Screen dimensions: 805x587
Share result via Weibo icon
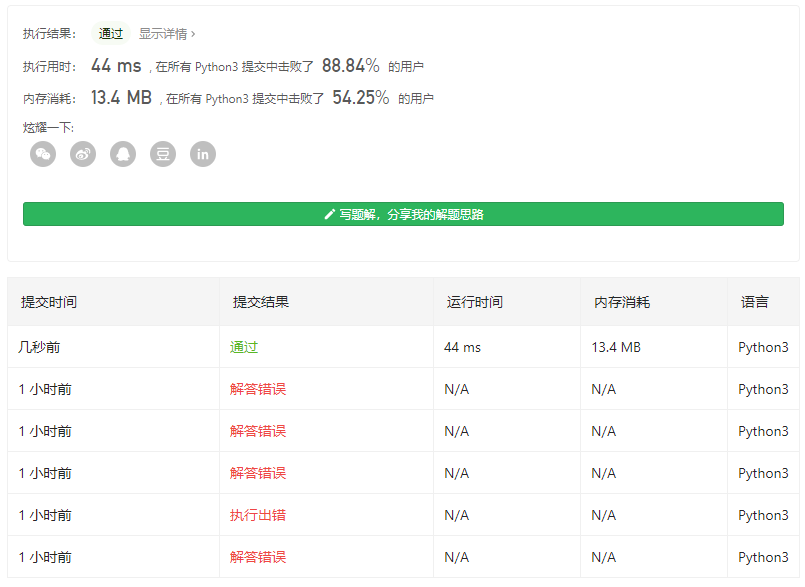pyautogui.click(x=83, y=154)
